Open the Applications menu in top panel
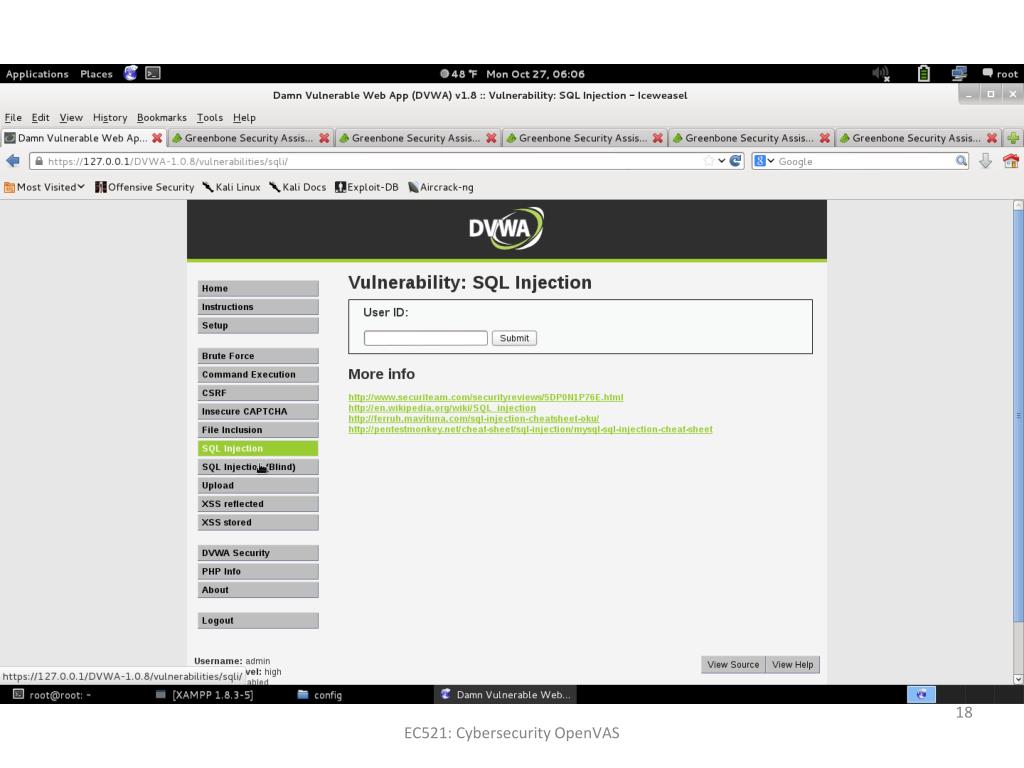This screenshot has height=768, width=1024. pos(37,74)
